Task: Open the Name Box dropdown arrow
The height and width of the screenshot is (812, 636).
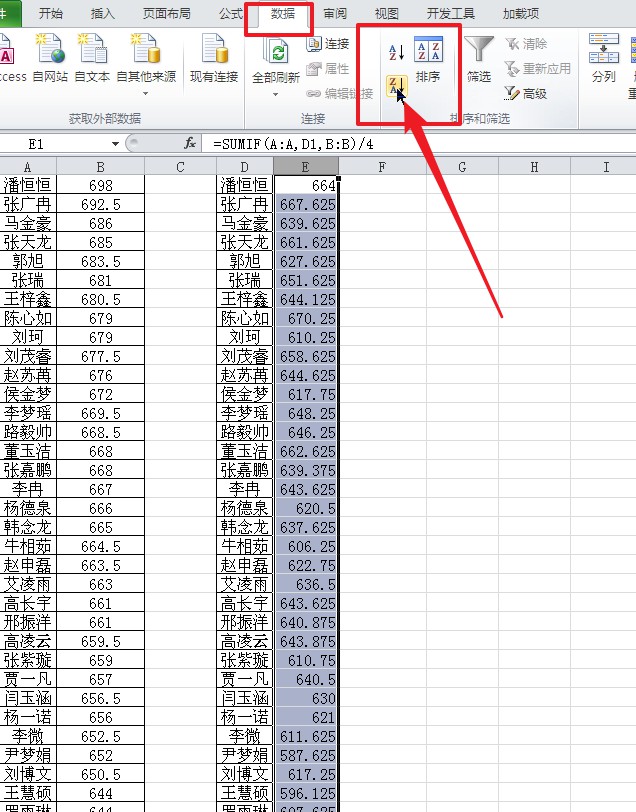Action: click(x=115, y=144)
